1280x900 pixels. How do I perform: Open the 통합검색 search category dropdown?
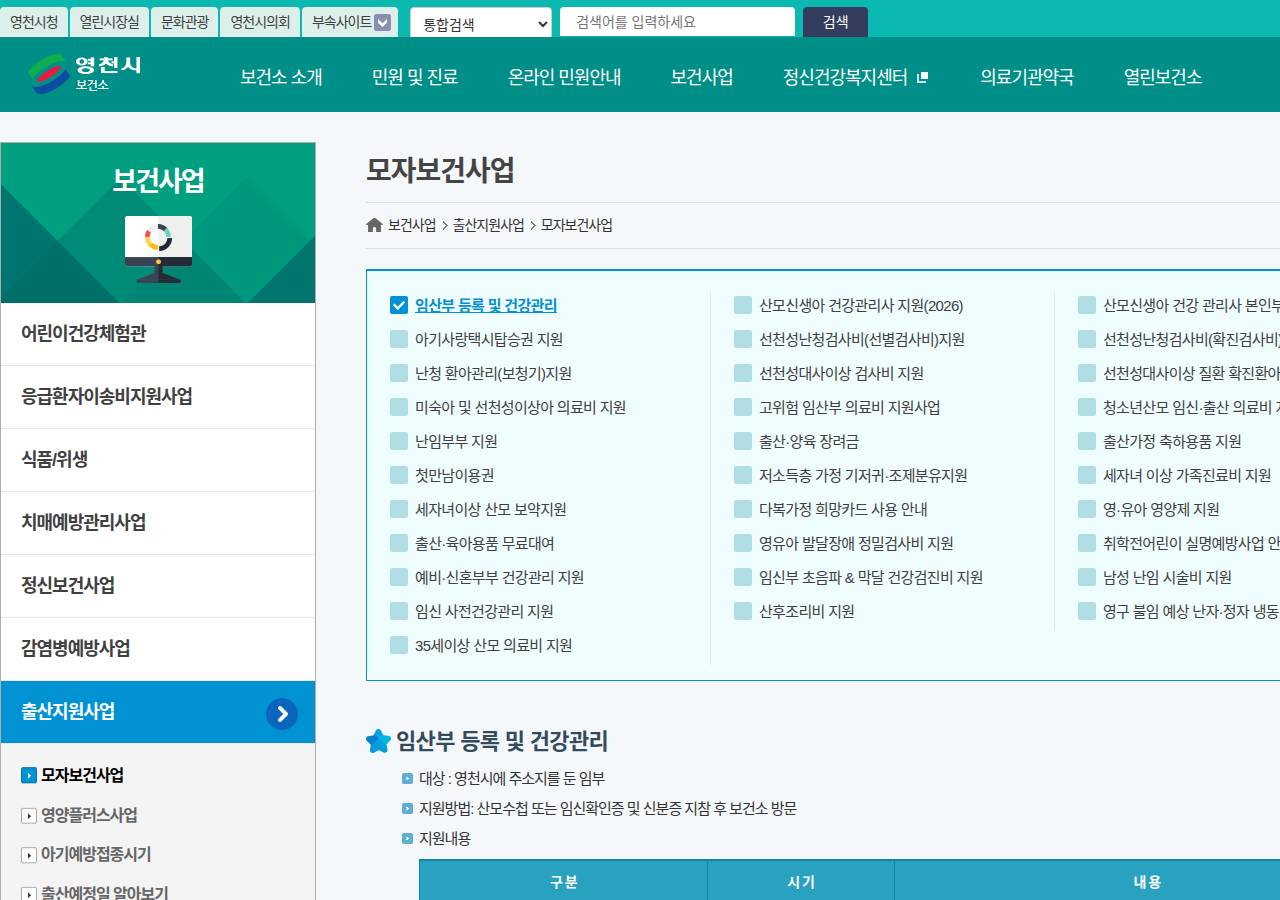tap(481, 23)
